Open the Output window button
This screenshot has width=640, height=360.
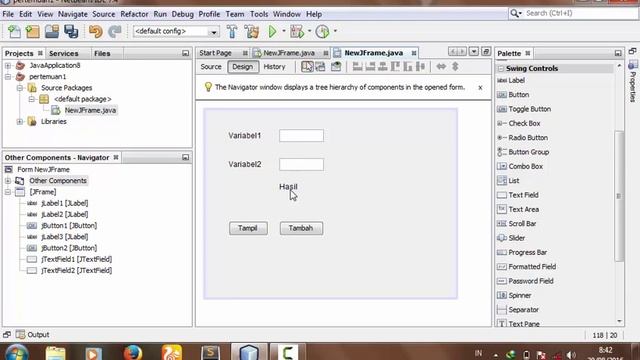(x=33, y=335)
